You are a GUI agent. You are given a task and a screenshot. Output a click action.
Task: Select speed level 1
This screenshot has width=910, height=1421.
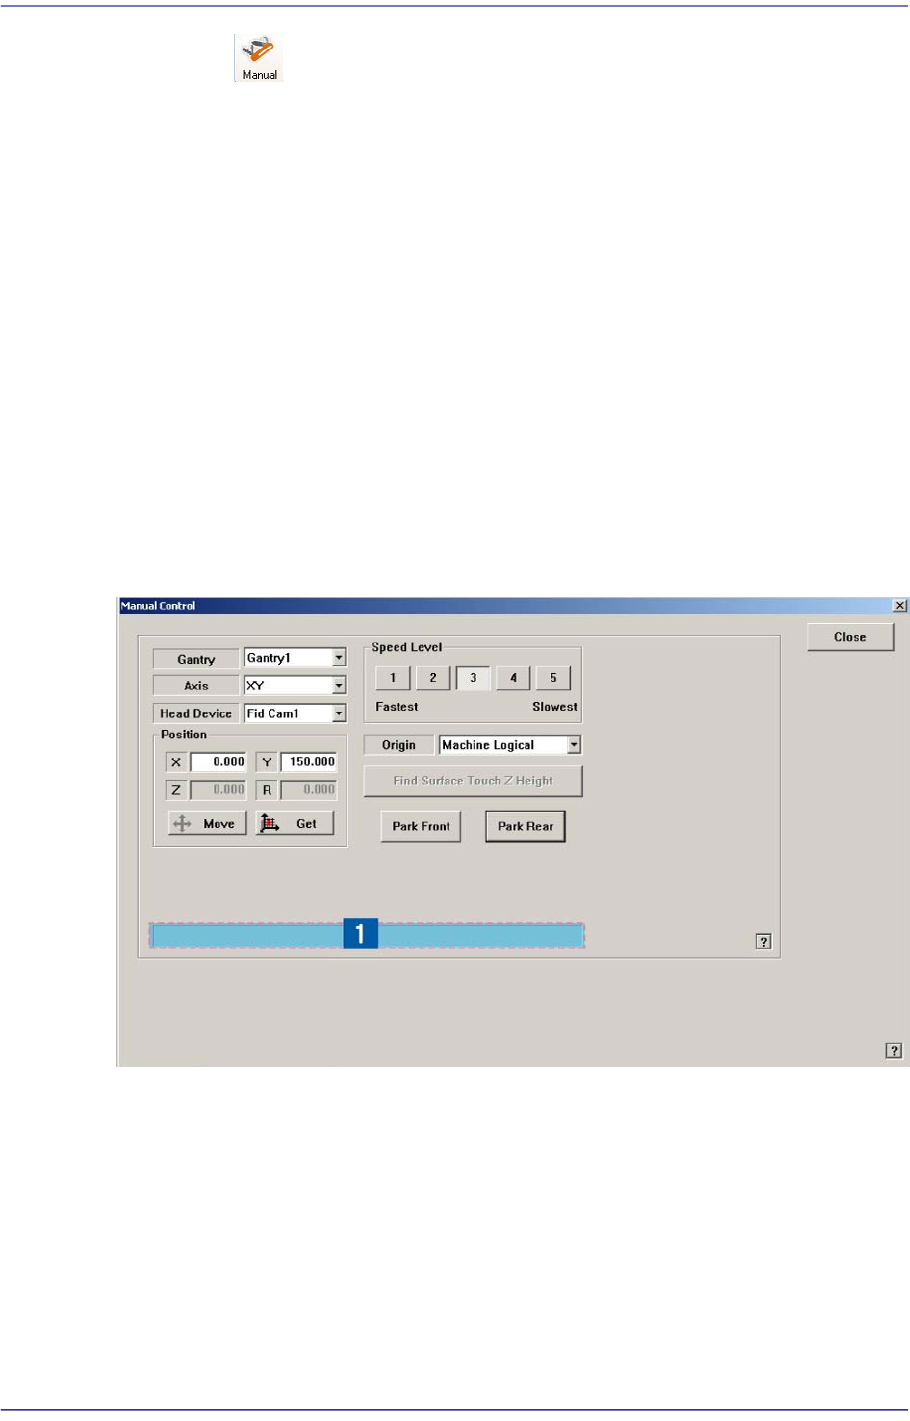point(393,678)
